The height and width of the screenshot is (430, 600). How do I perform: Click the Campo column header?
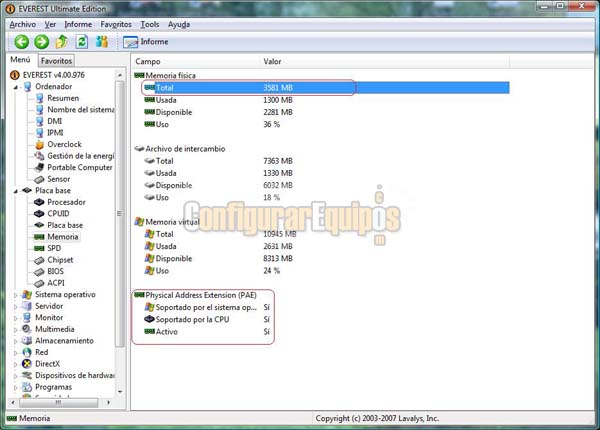(x=195, y=62)
